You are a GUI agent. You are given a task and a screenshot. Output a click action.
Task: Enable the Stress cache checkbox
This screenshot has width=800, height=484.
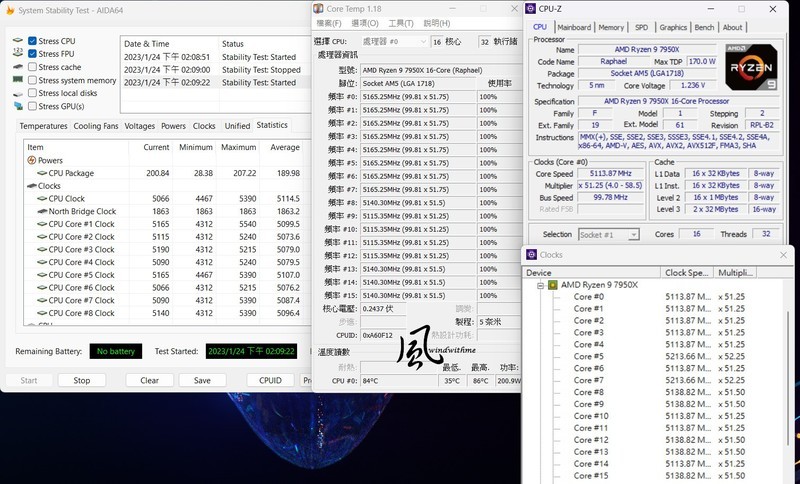pos(32,67)
